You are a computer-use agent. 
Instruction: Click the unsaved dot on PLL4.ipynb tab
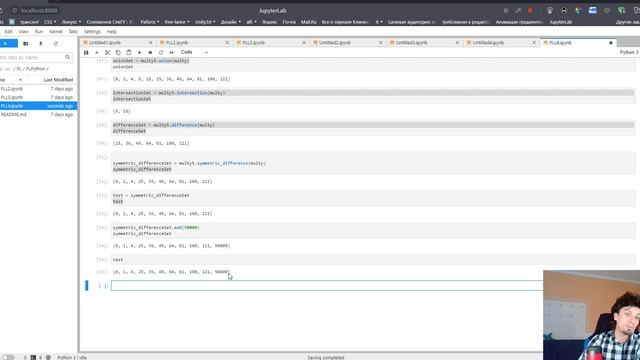pos(611,42)
